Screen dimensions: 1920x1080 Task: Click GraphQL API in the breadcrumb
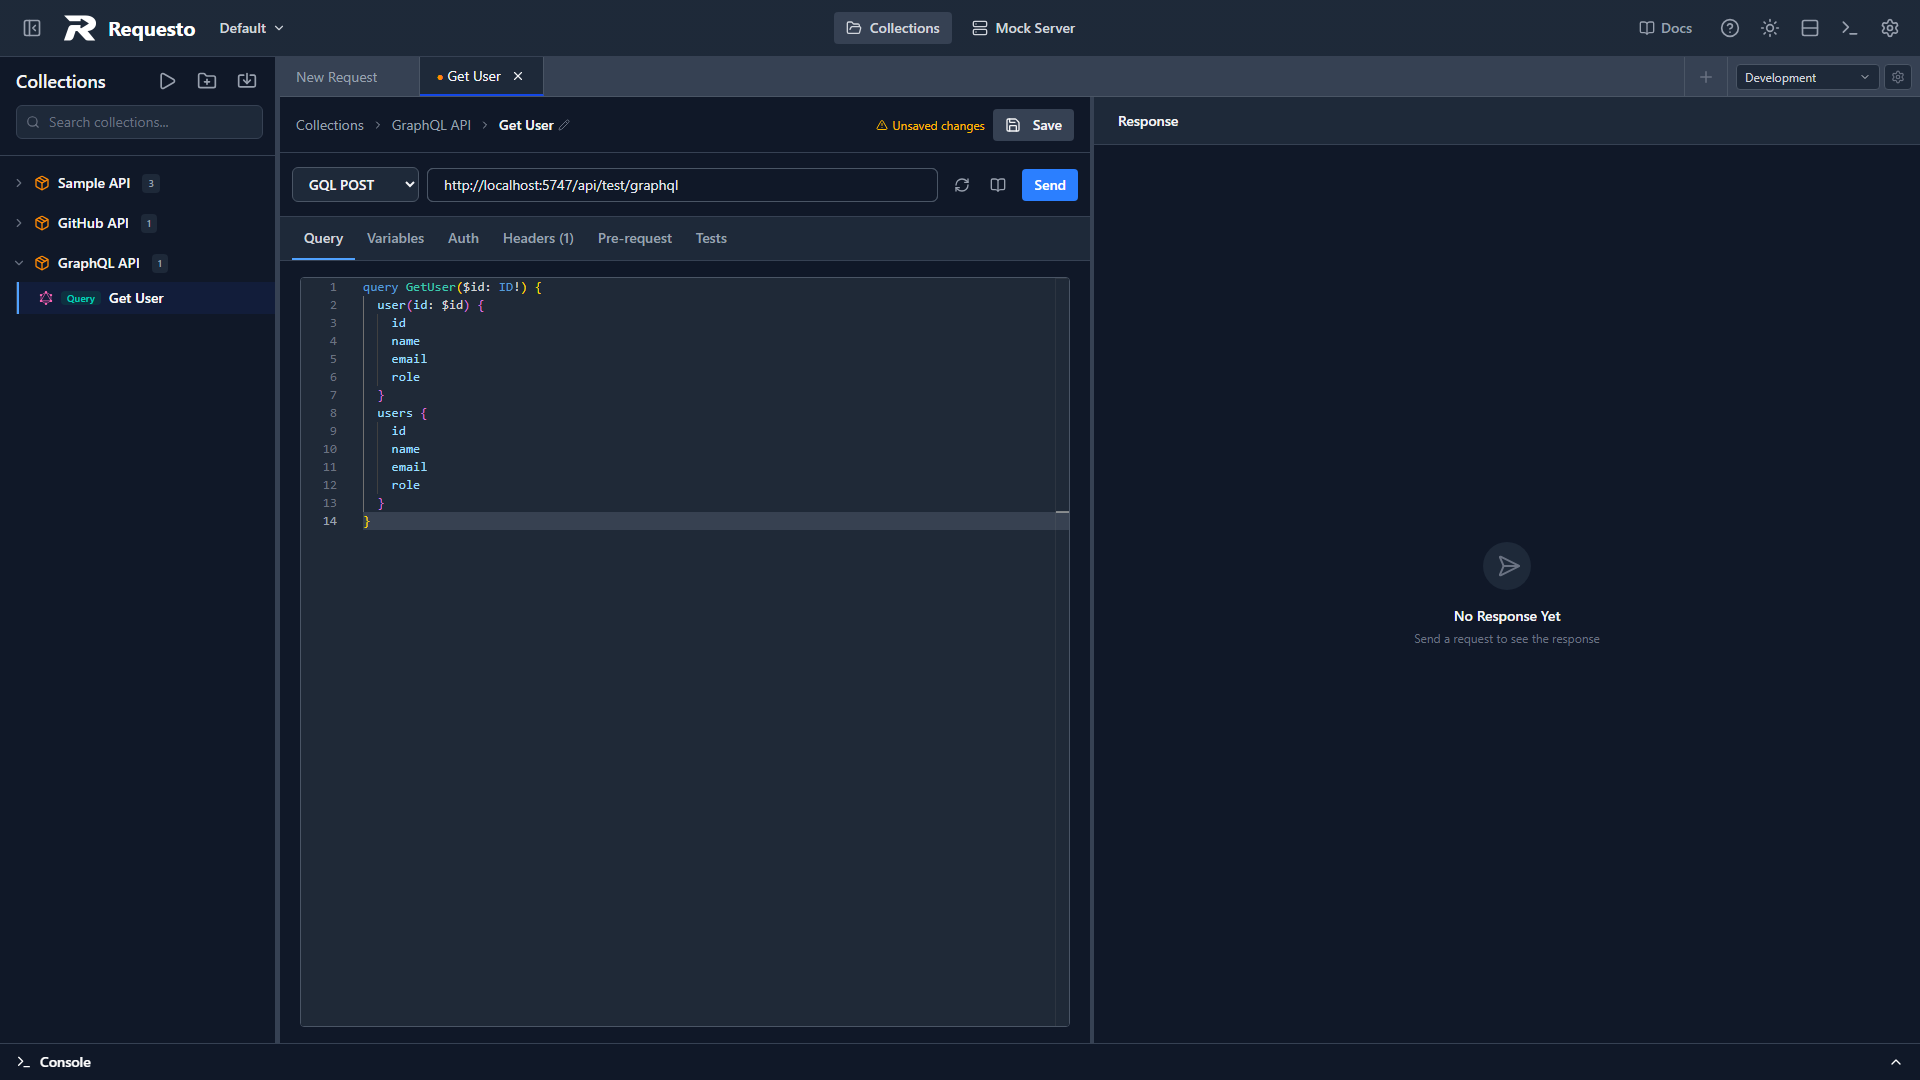(431, 125)
